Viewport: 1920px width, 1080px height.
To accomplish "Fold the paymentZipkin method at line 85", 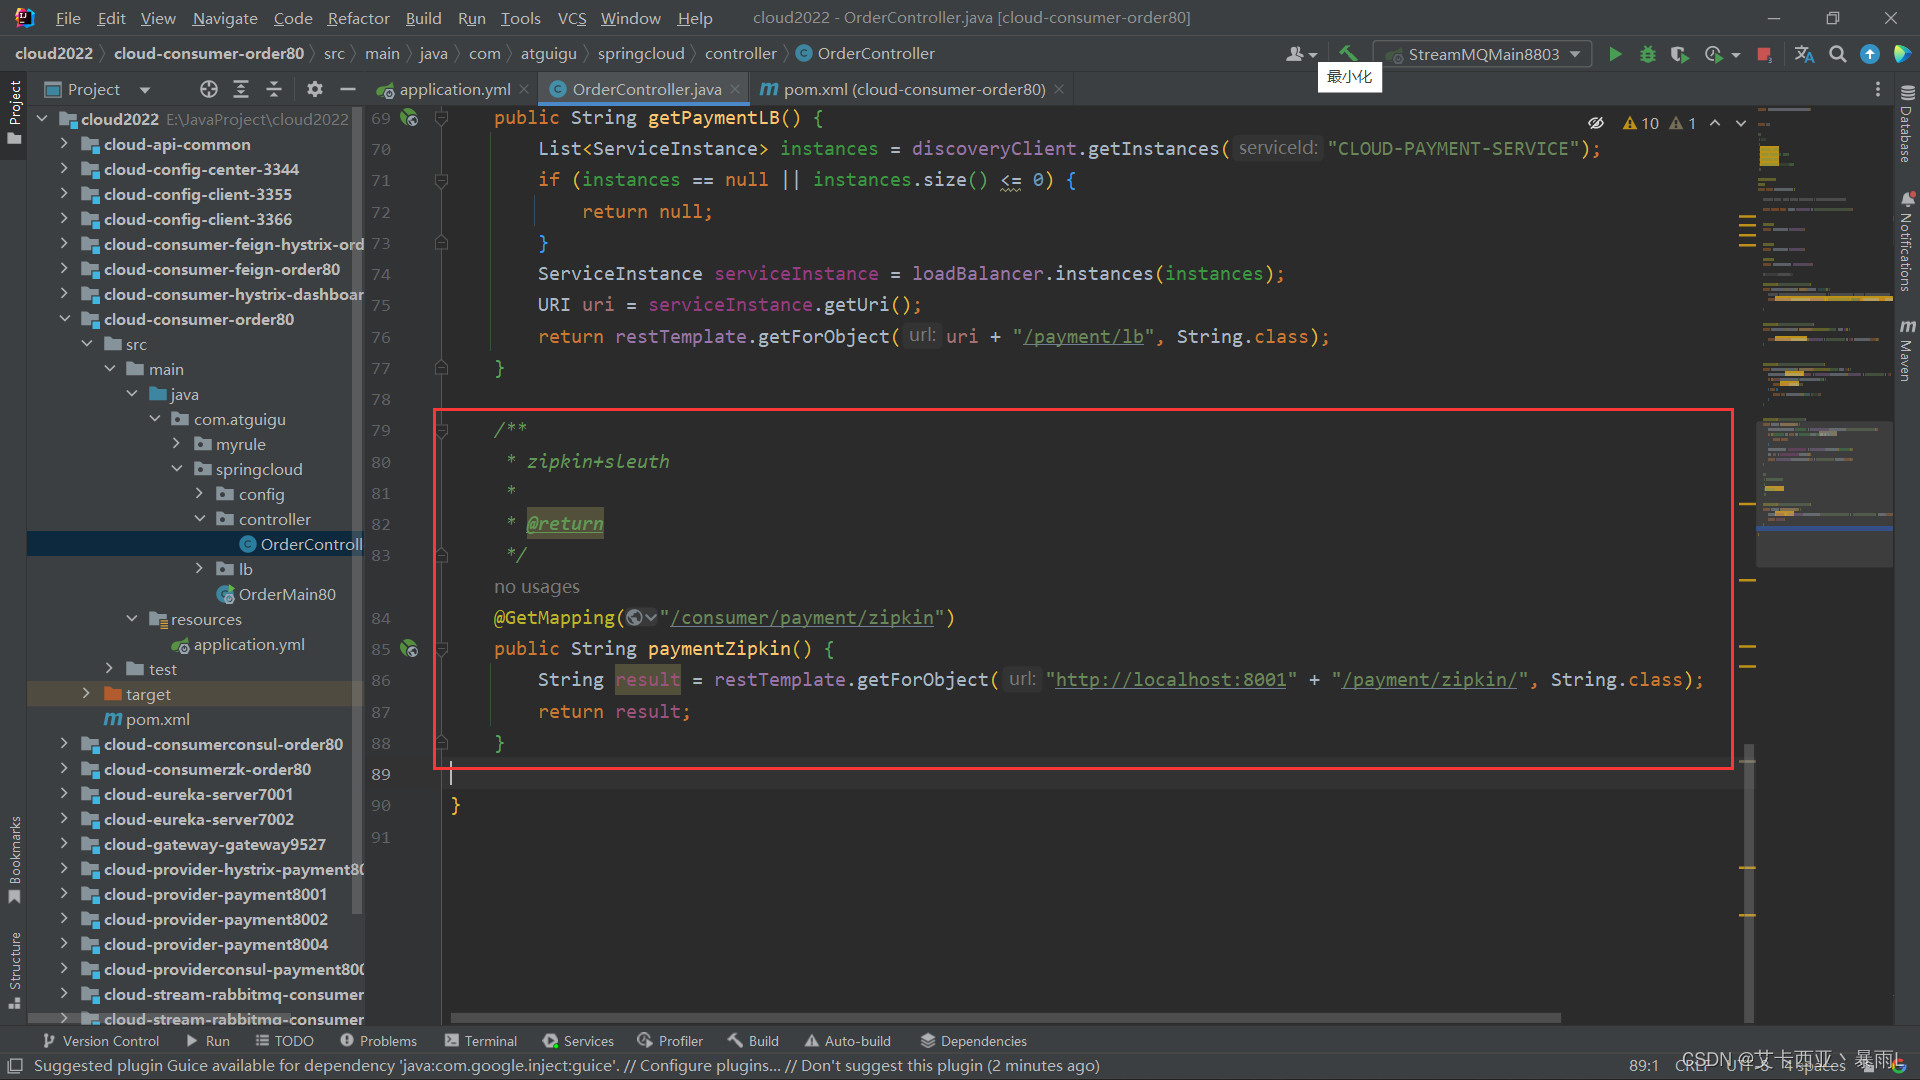I will tap(441, 649).
